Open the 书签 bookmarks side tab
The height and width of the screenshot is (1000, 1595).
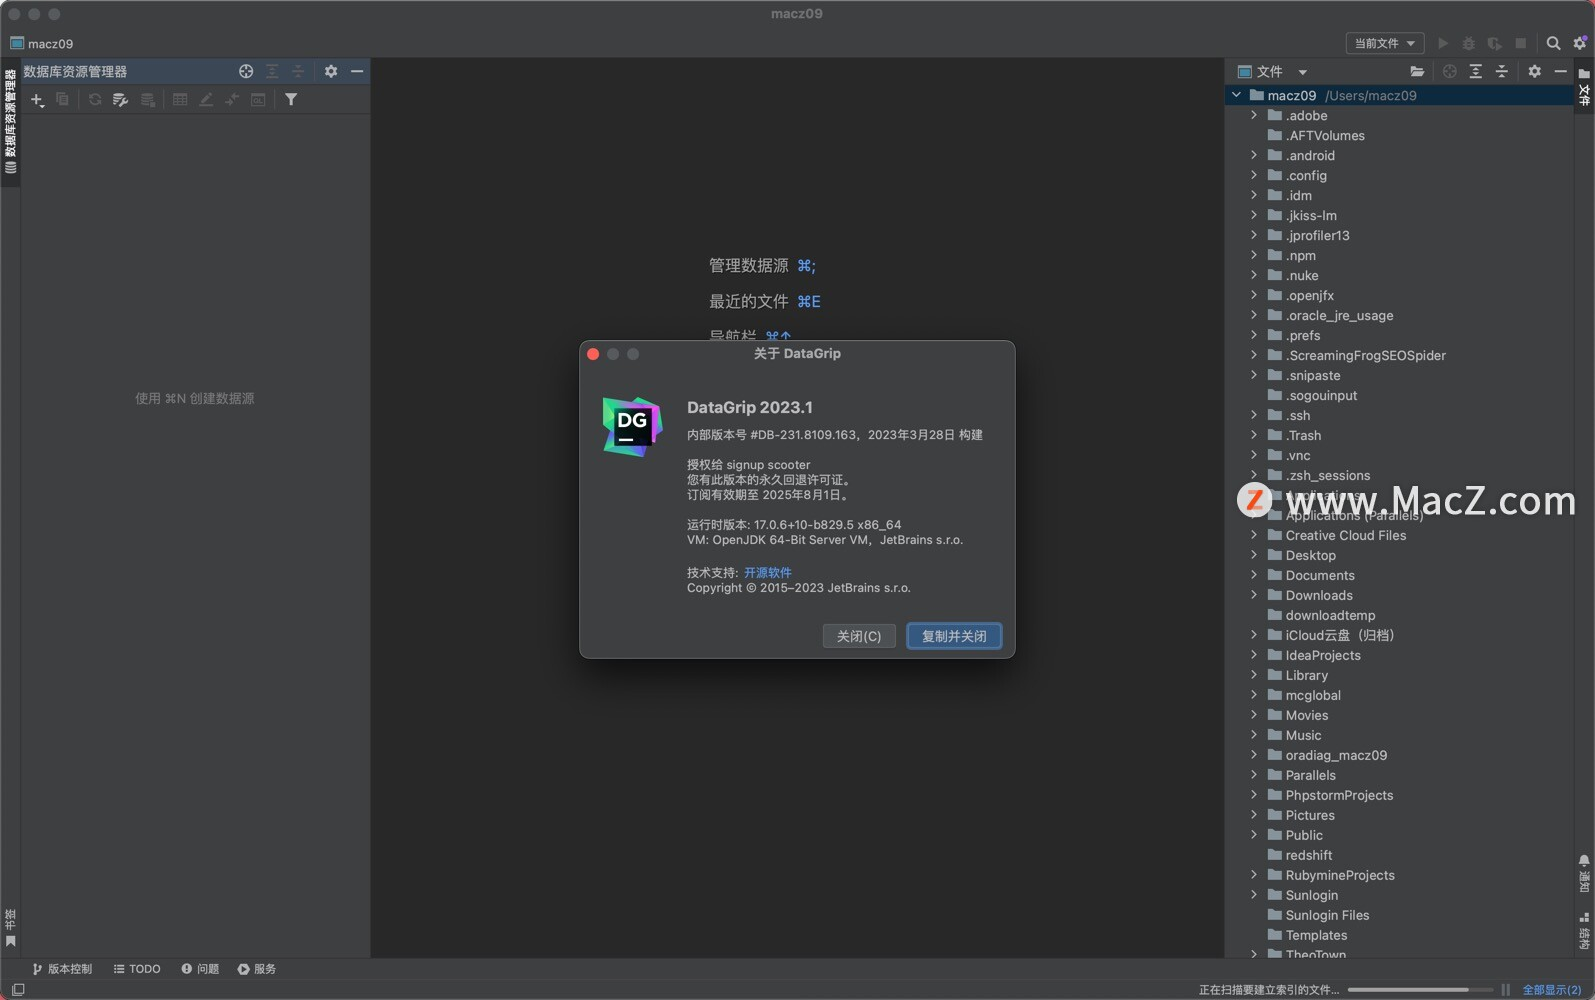coord(10,927)
